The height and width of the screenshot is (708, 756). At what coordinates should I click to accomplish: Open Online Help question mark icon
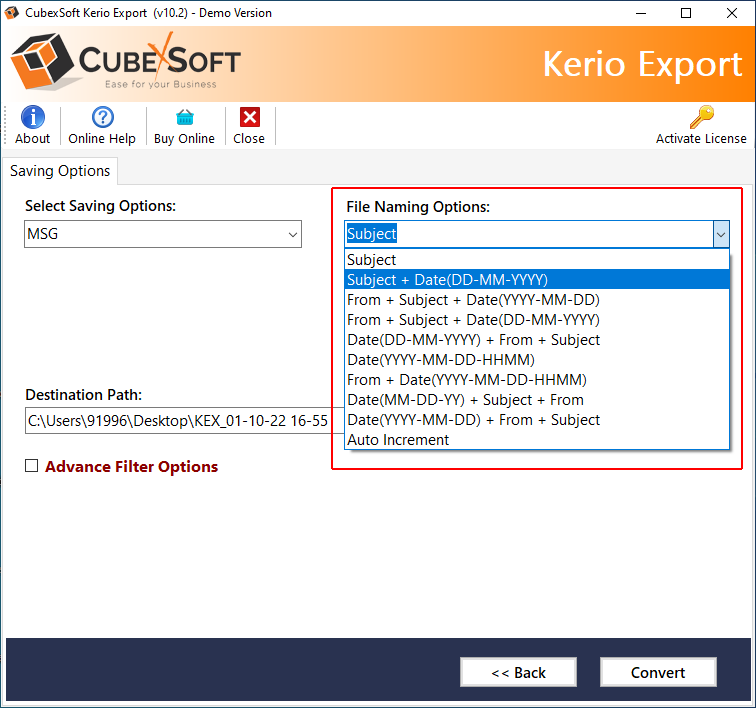pyautogui.click(x=103, y=117)
